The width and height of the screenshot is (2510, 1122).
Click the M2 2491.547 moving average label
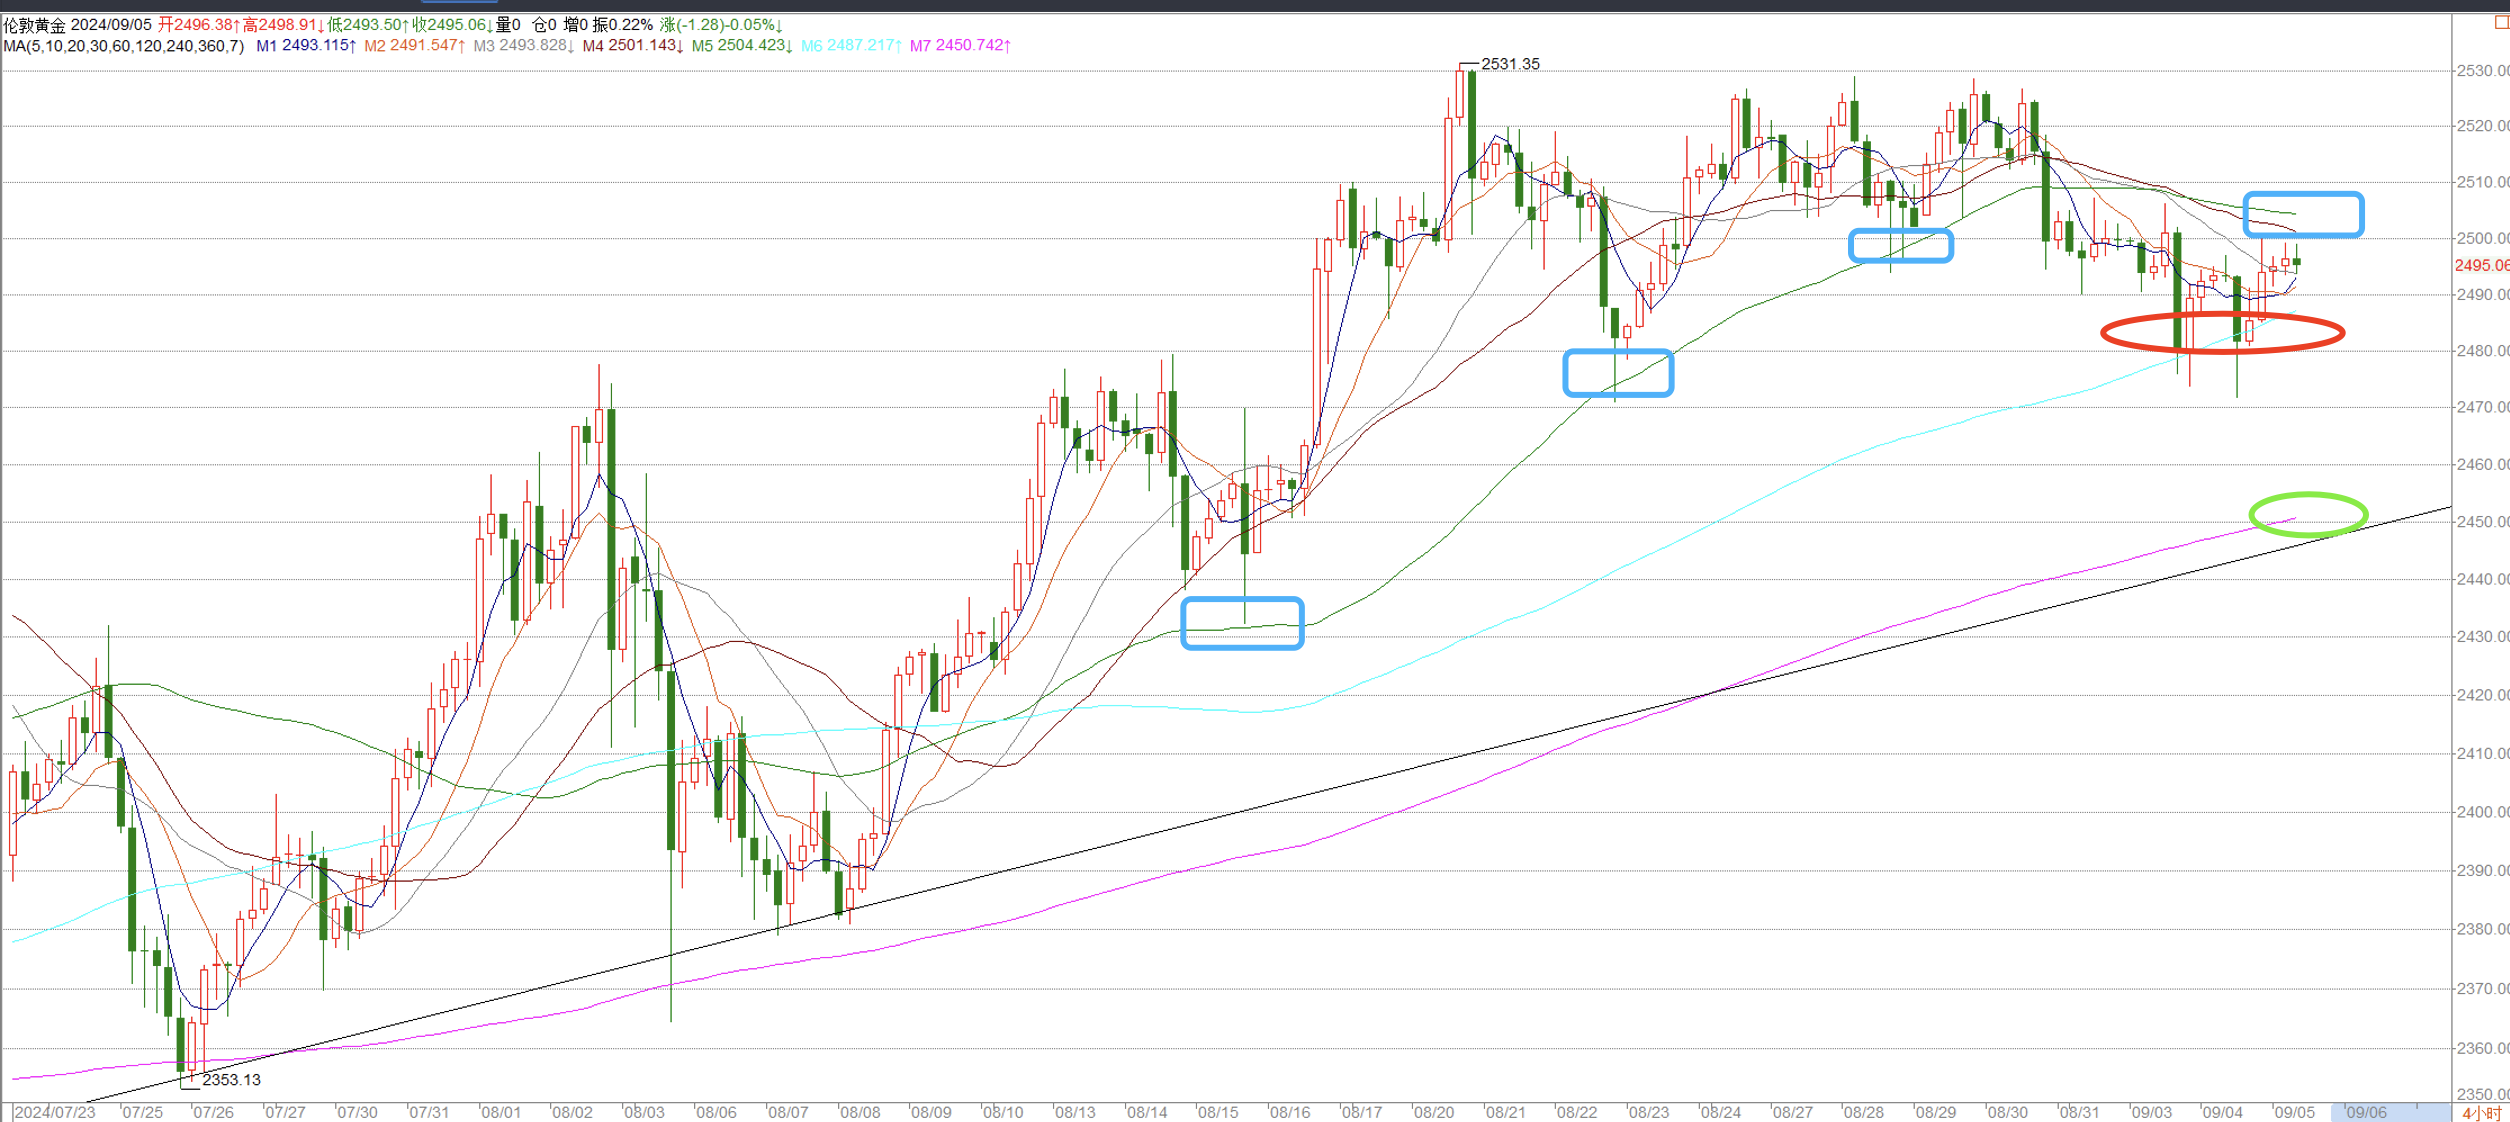tap(415, 46)
